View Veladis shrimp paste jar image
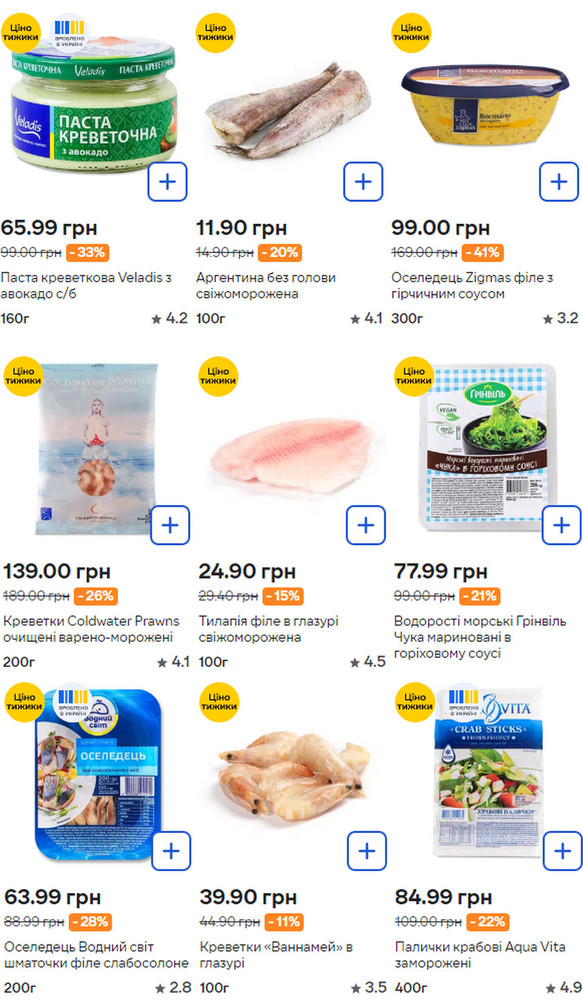The image size is (583, 1000). (94, 102)
